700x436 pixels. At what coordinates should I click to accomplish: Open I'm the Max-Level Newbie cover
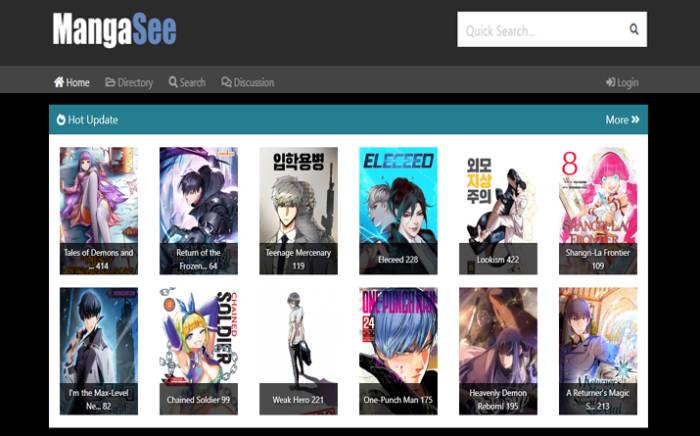[x=98, y=350]
